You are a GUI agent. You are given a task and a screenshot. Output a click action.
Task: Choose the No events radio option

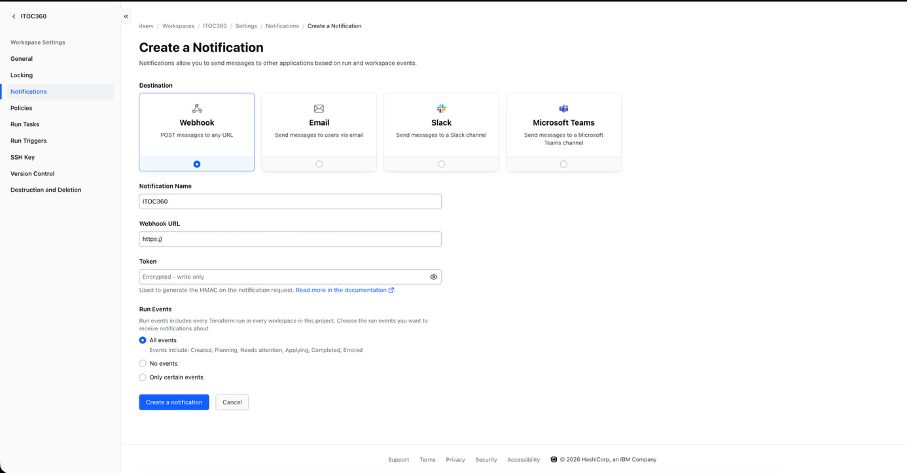pyautogui.click(x=143, y=364)
